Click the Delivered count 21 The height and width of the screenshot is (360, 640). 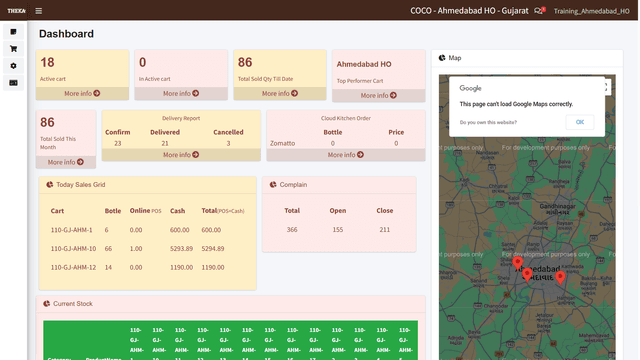click(x=165, y=143)
